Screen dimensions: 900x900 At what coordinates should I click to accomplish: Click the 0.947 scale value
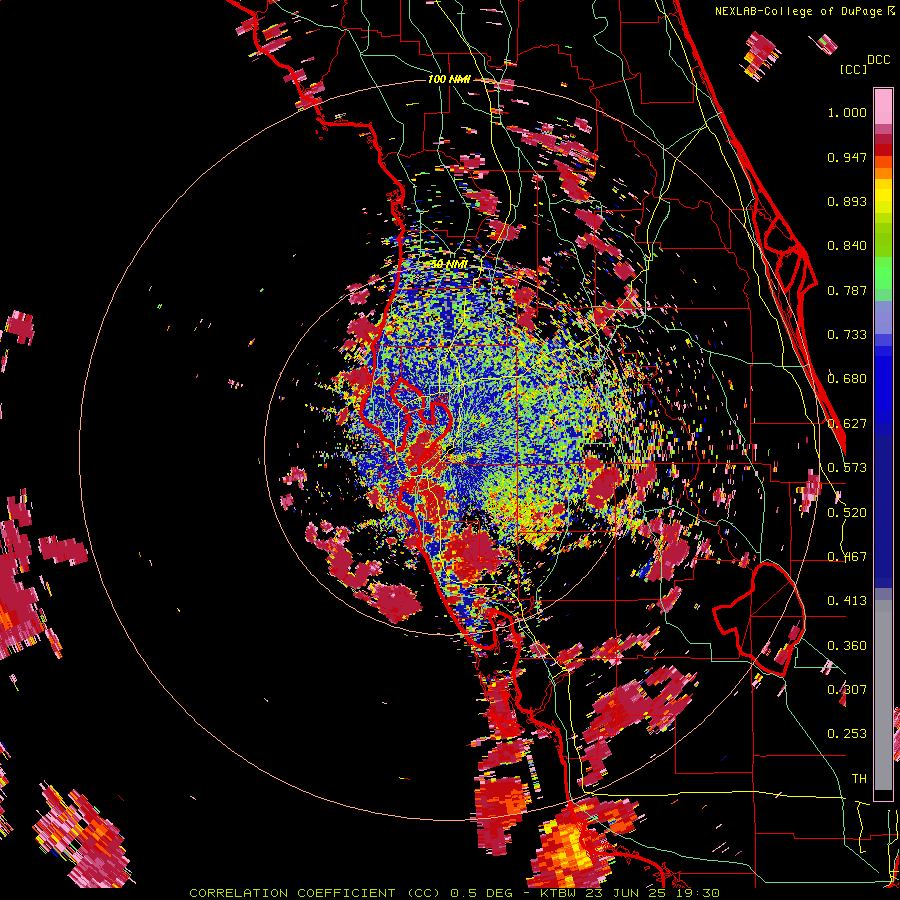[x=847, y=157]
